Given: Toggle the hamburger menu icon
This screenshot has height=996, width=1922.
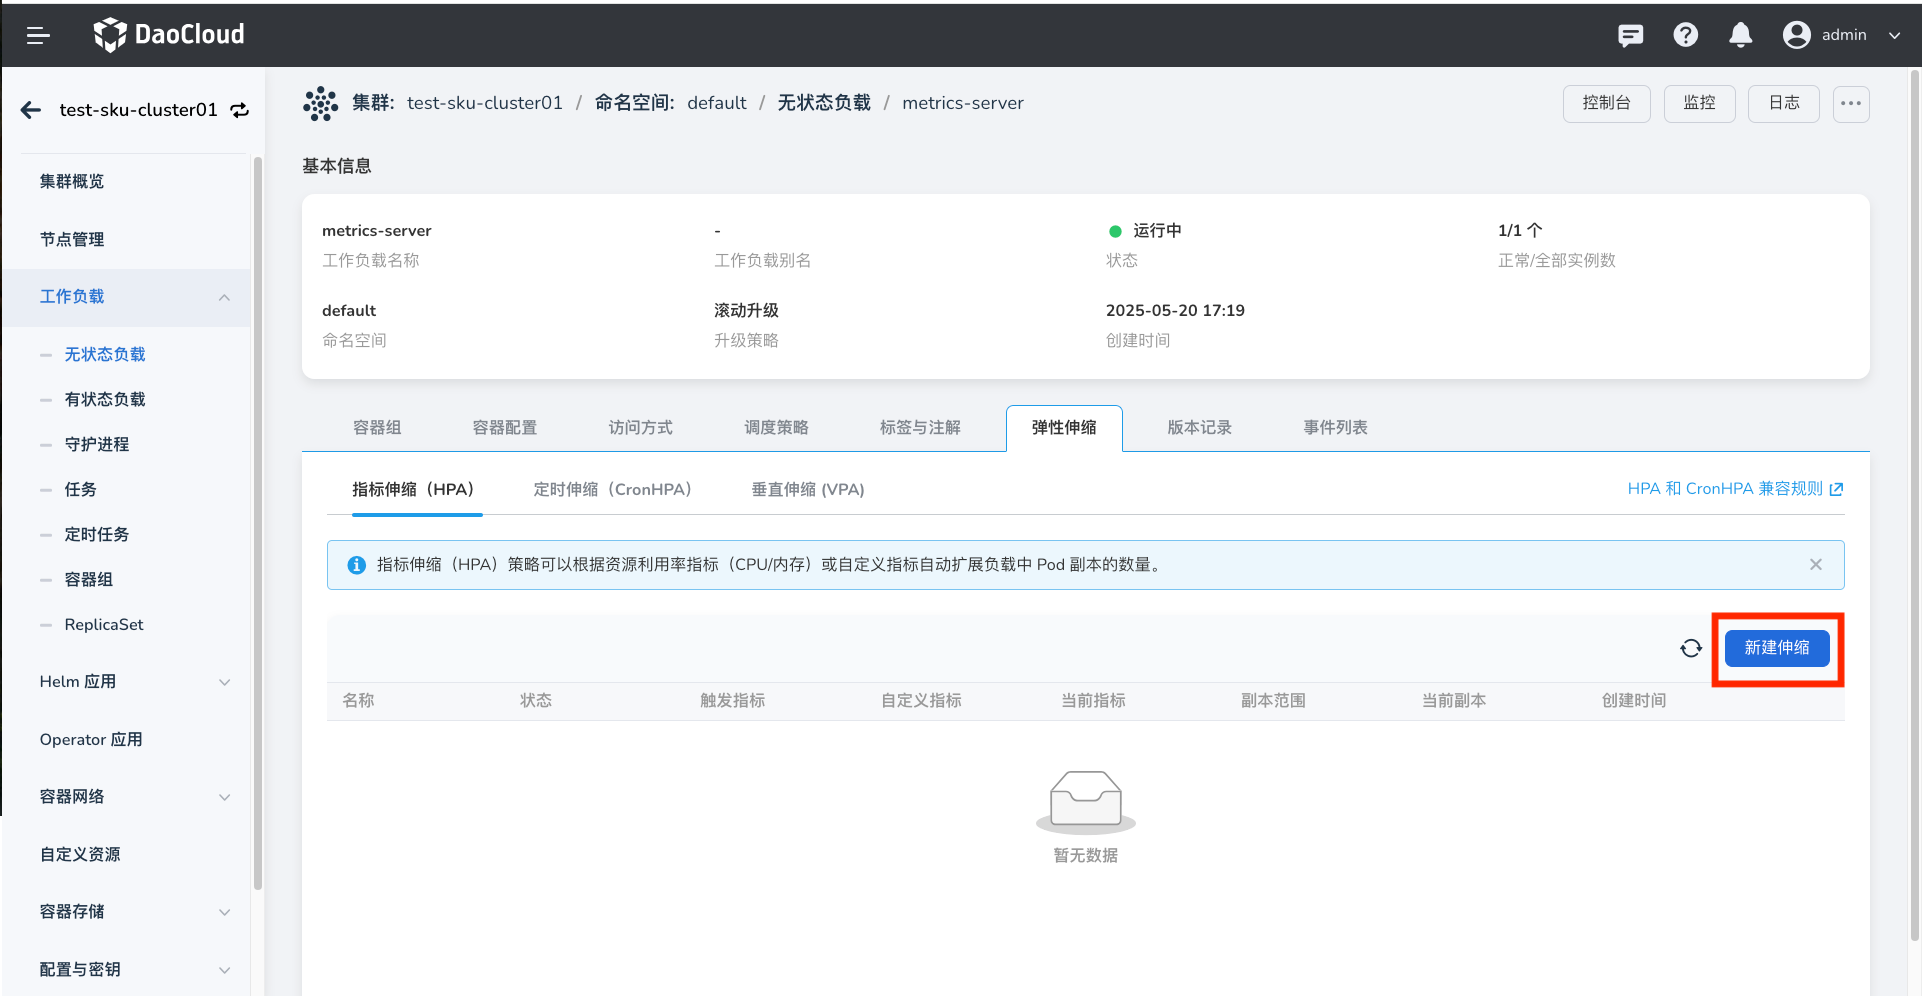Looking at the screenshot, I should pyautogui.click(x=38, y=36).
